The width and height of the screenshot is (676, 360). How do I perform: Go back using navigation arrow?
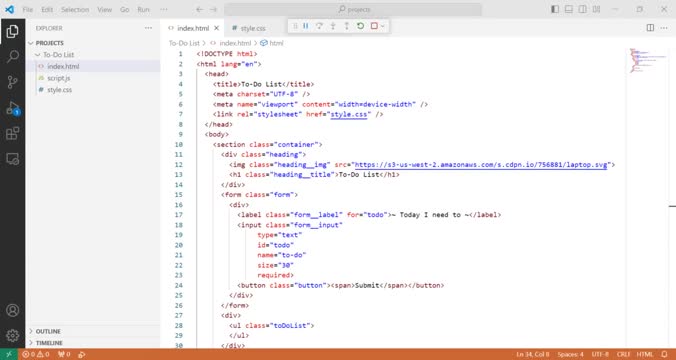199,9
